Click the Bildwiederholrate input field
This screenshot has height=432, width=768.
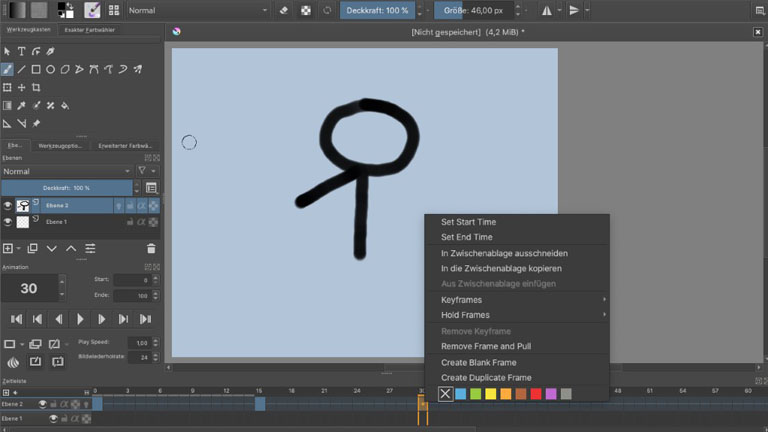142,357
